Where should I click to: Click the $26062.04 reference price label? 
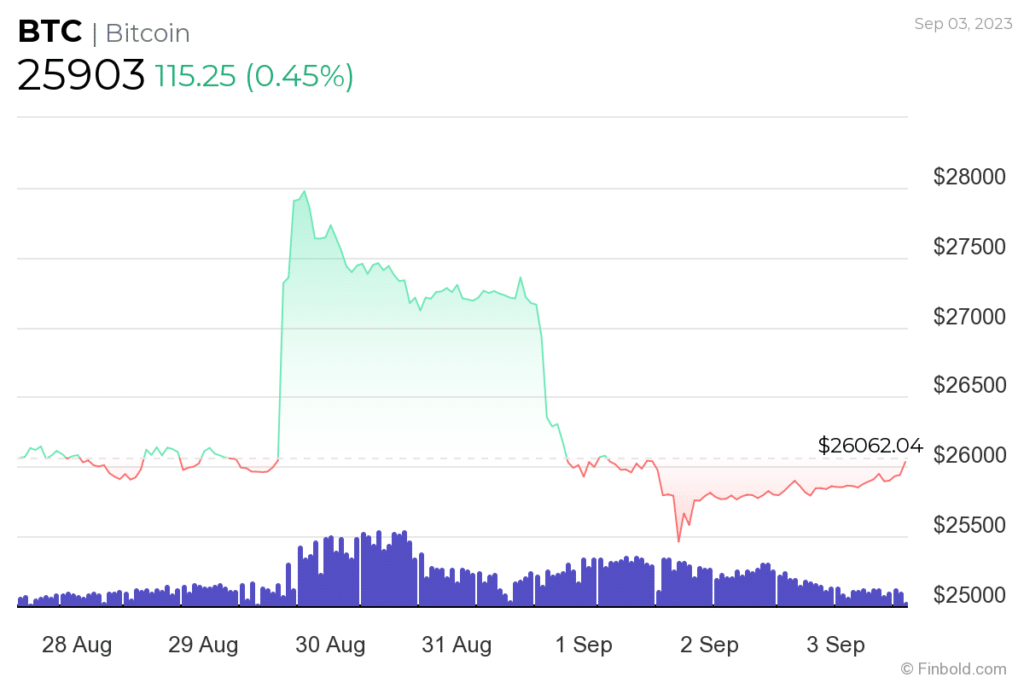[x=870, y=445]
